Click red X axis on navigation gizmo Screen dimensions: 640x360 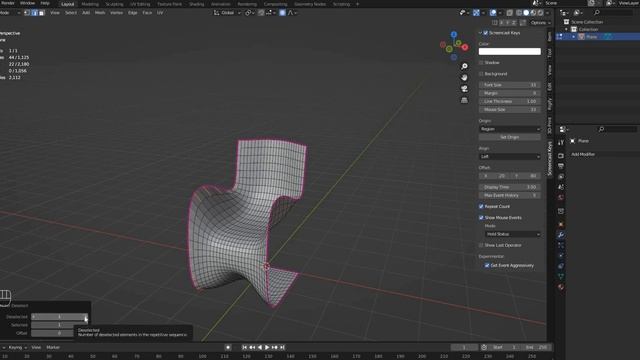coord(464,47)
